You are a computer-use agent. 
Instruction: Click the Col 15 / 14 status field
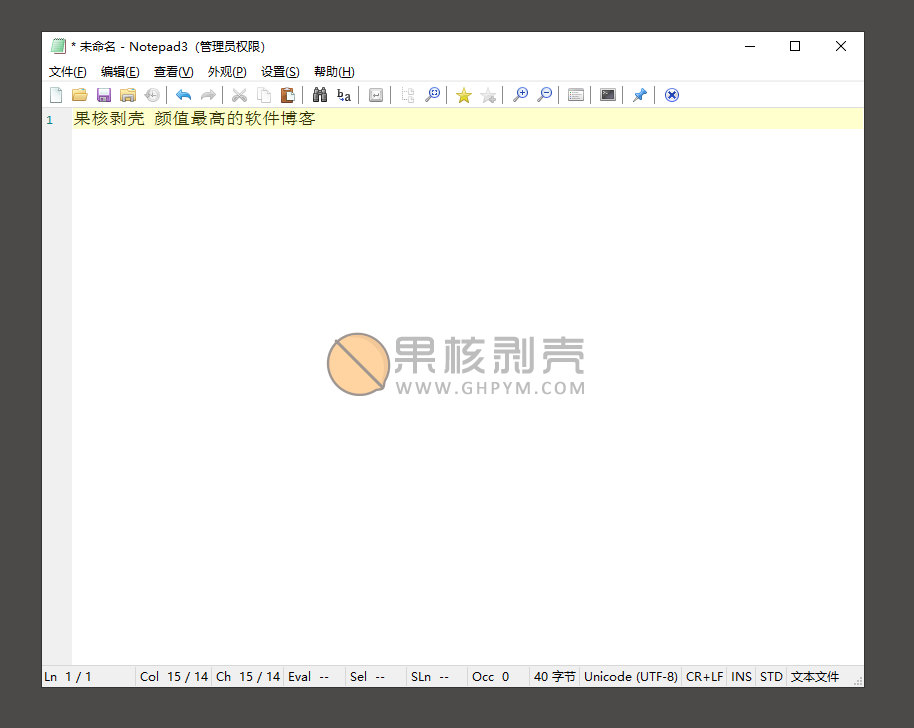click(x=174, y=677)
